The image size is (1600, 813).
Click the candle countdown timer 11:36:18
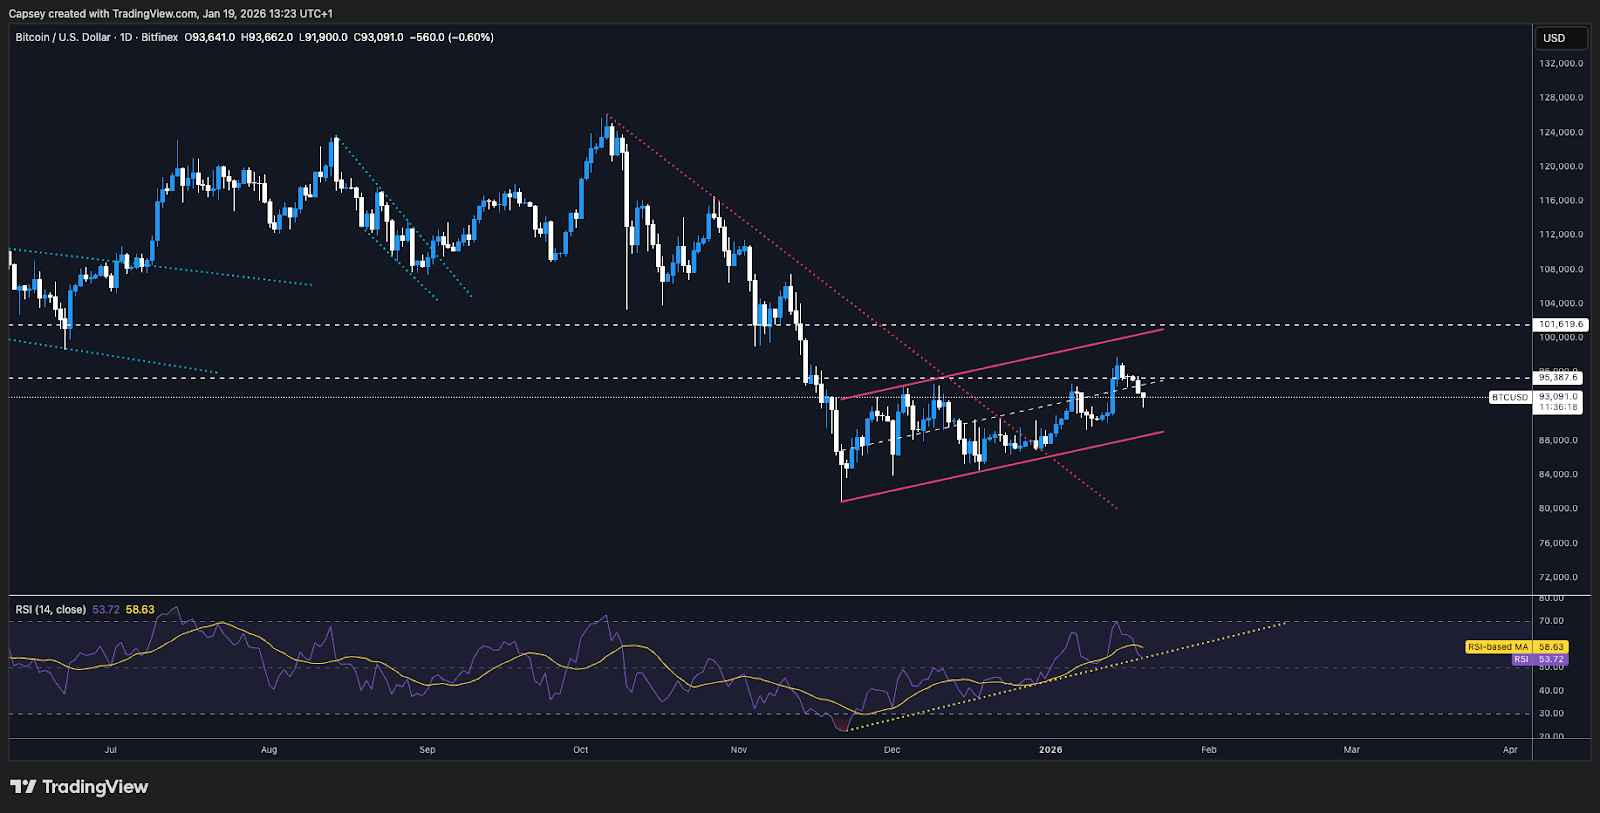[1558, 407]
